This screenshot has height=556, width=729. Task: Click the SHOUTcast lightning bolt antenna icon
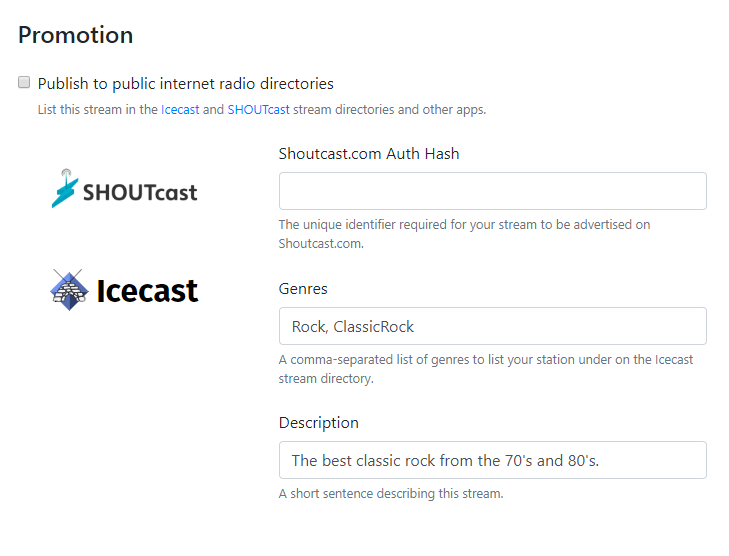click(65, 188)
